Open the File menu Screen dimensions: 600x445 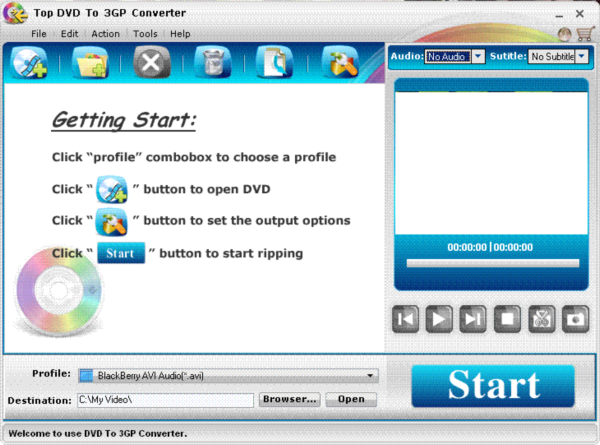tap(39, 34)
